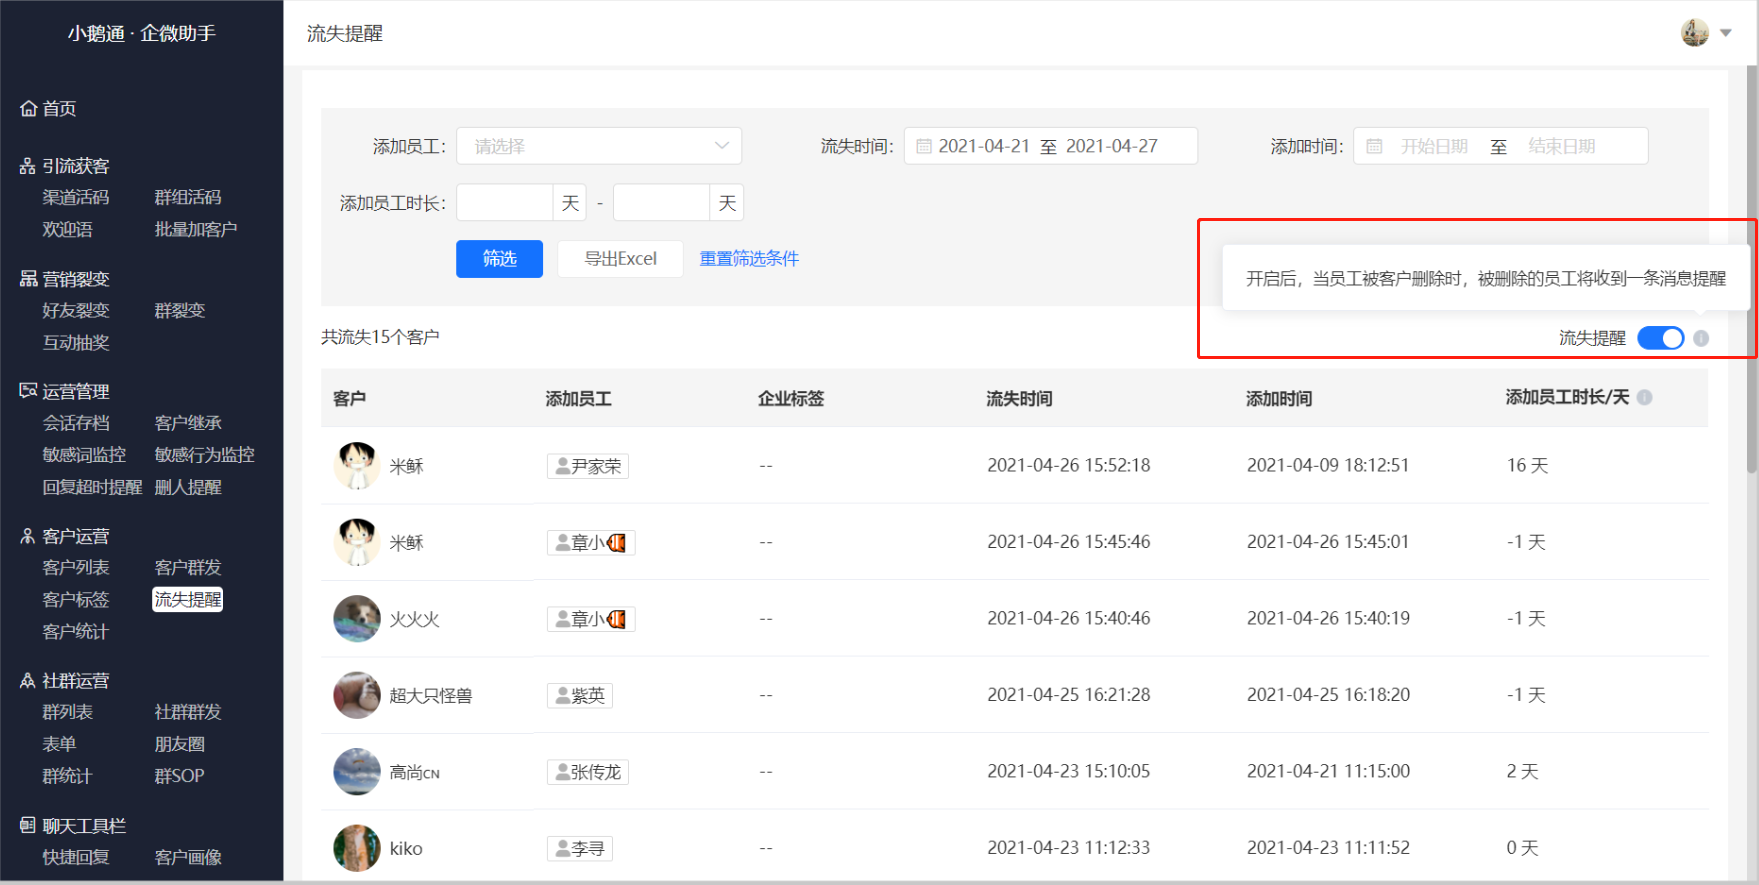This screenshot has height=885, width=1759.
Task: Click the info icon beside 添加员工时长/天 header
Action: 1645,397
